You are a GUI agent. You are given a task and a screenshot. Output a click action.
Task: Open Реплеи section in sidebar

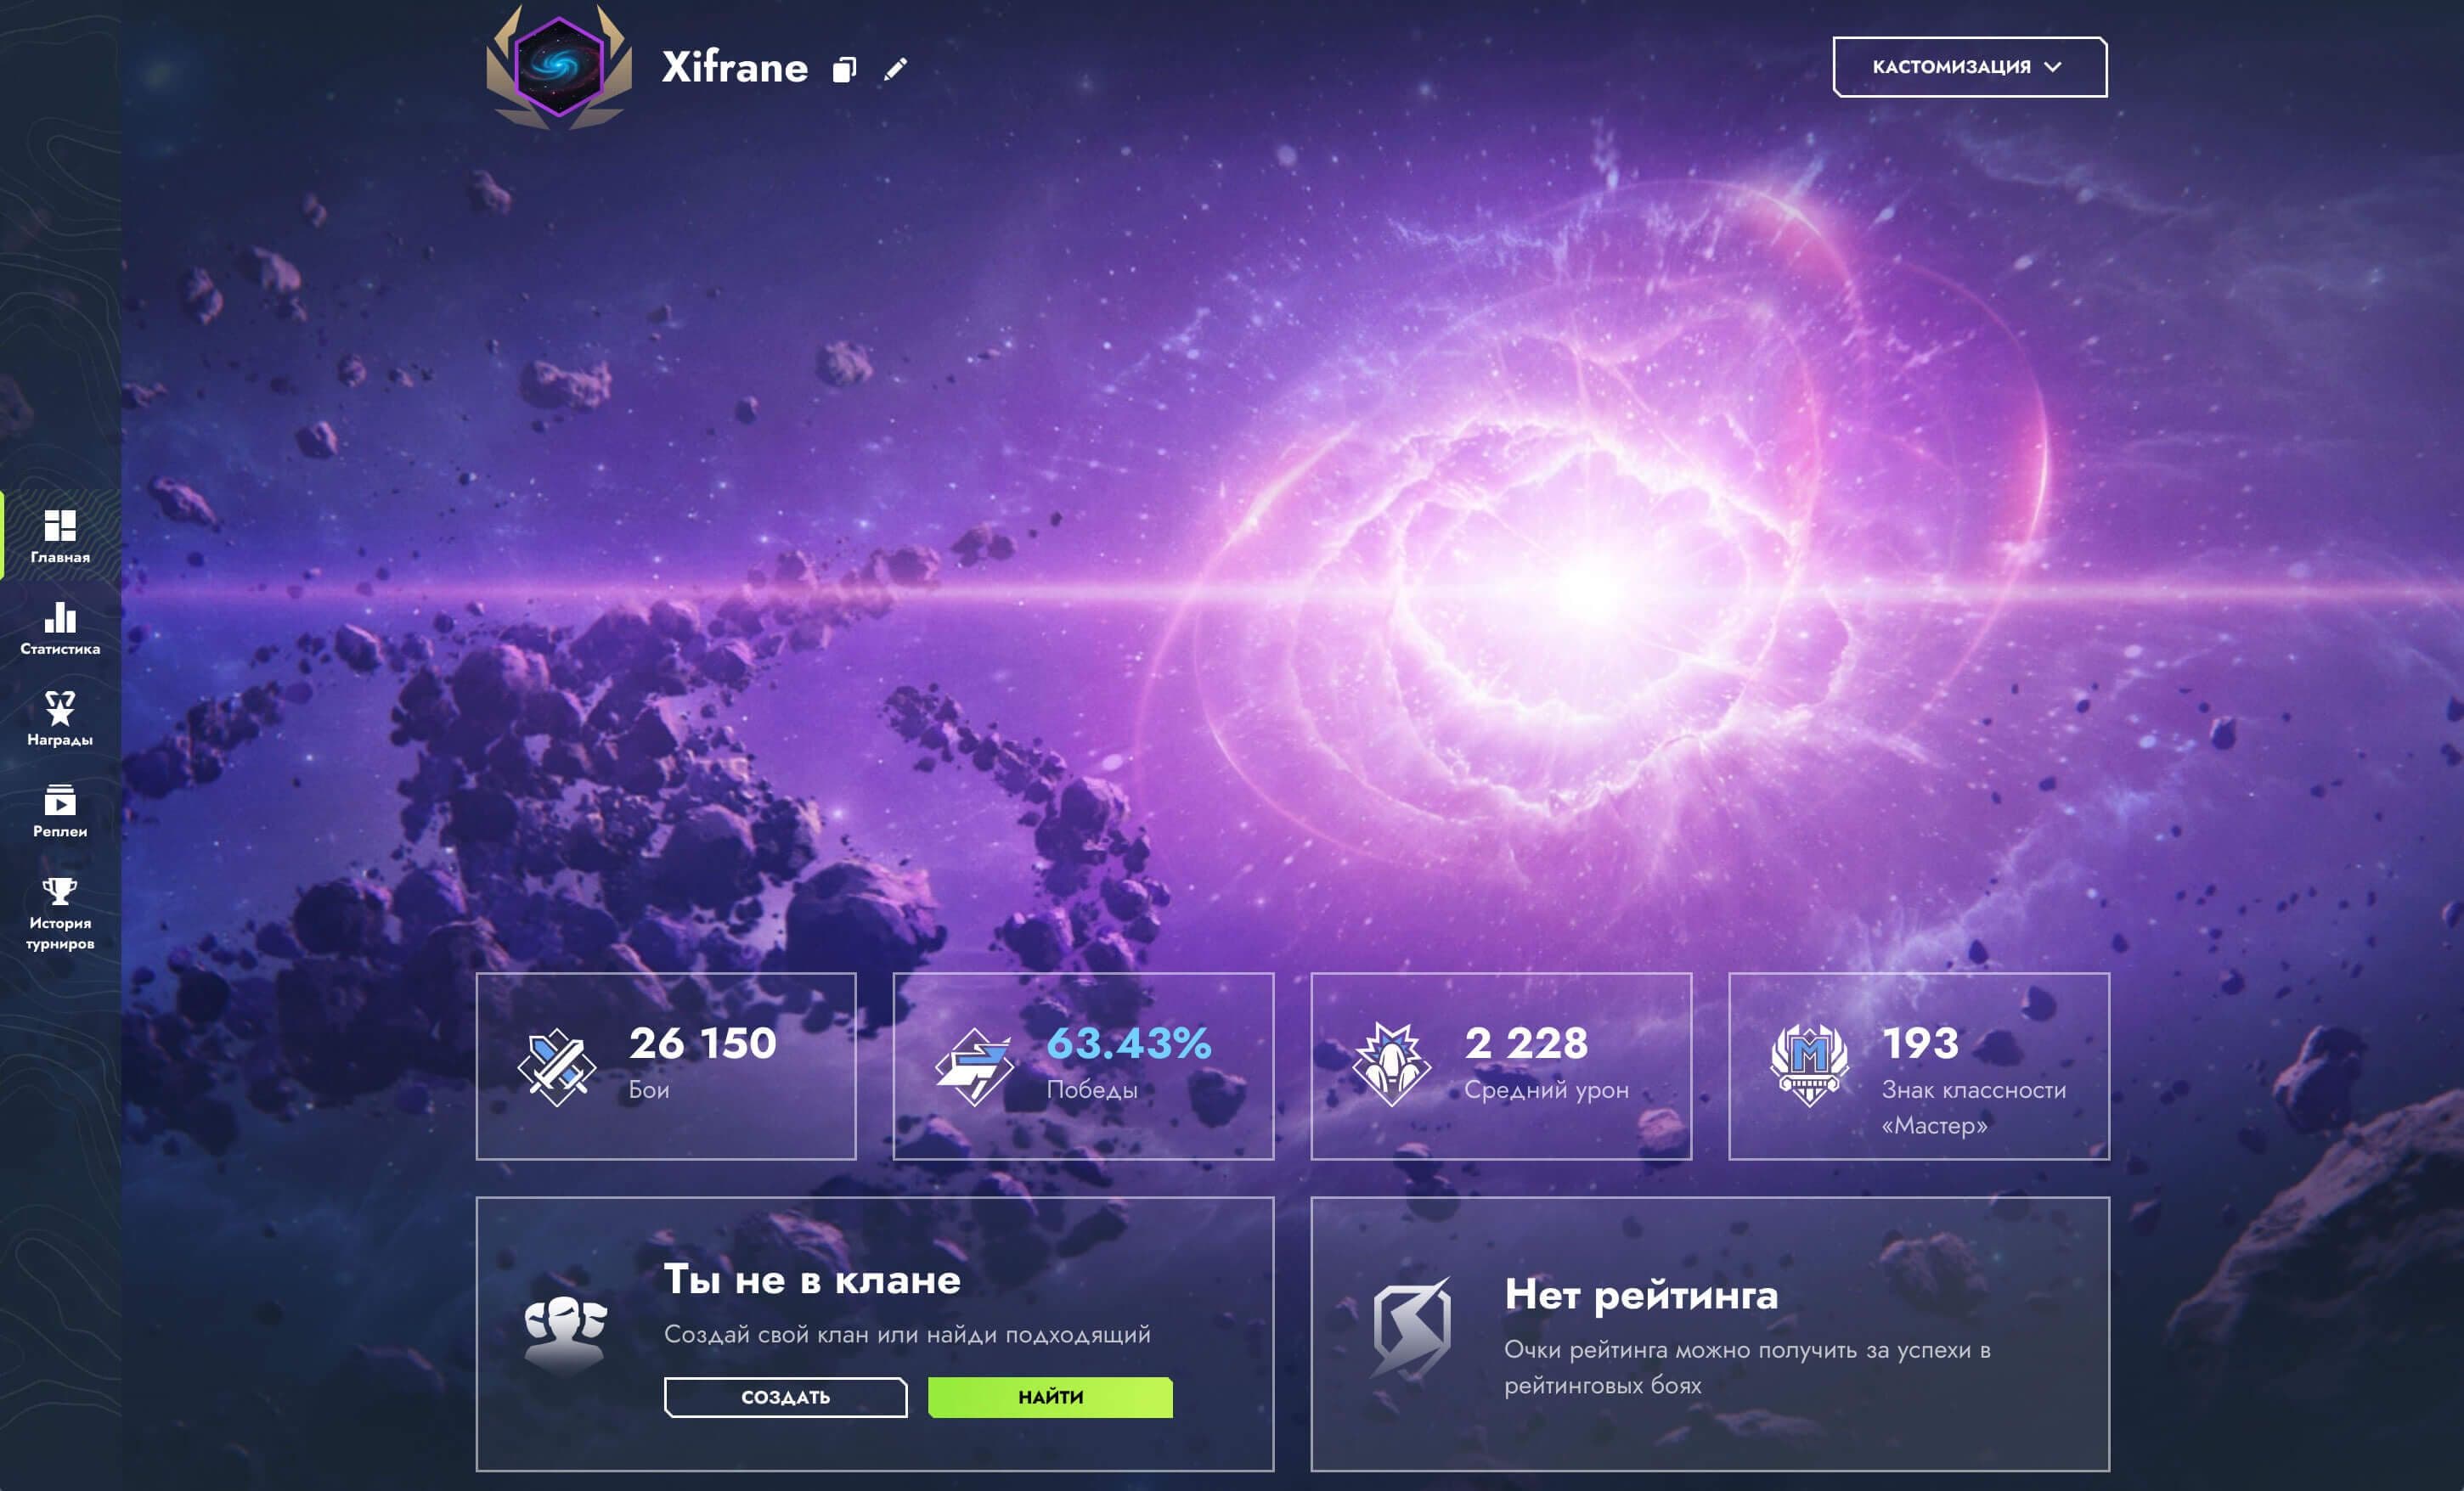coord(60,811)
